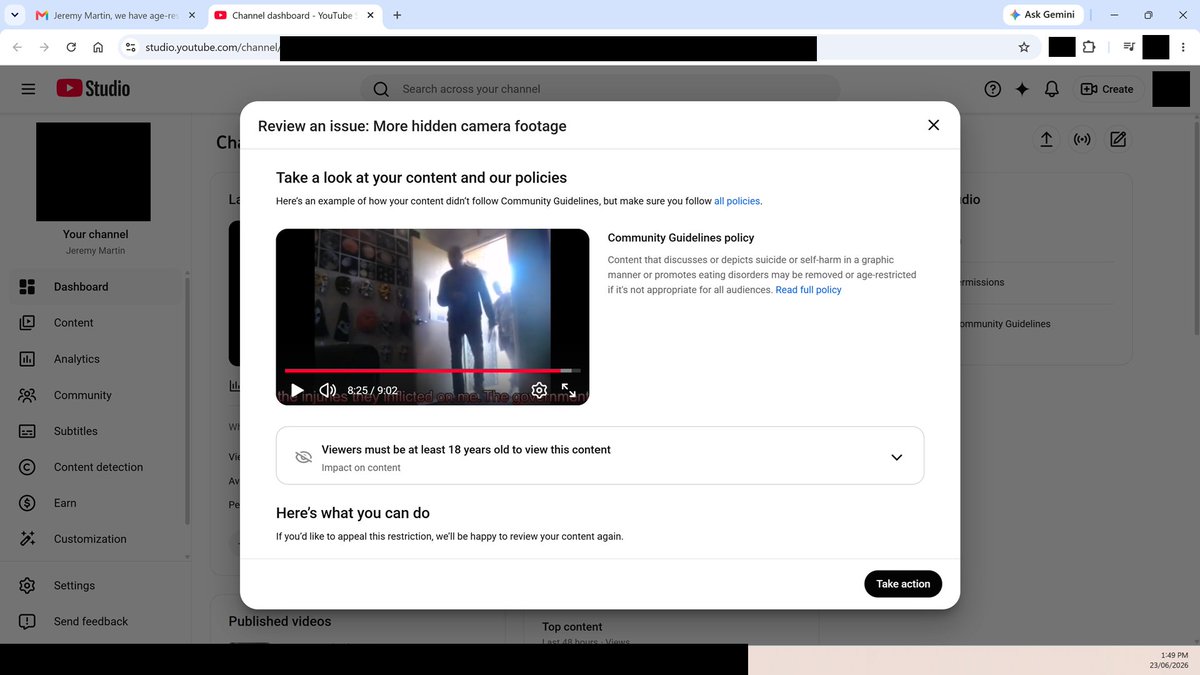Click the upload videos arrow icon
Viewport: 1200px width, 675px height.
[x=1046, y=139]
